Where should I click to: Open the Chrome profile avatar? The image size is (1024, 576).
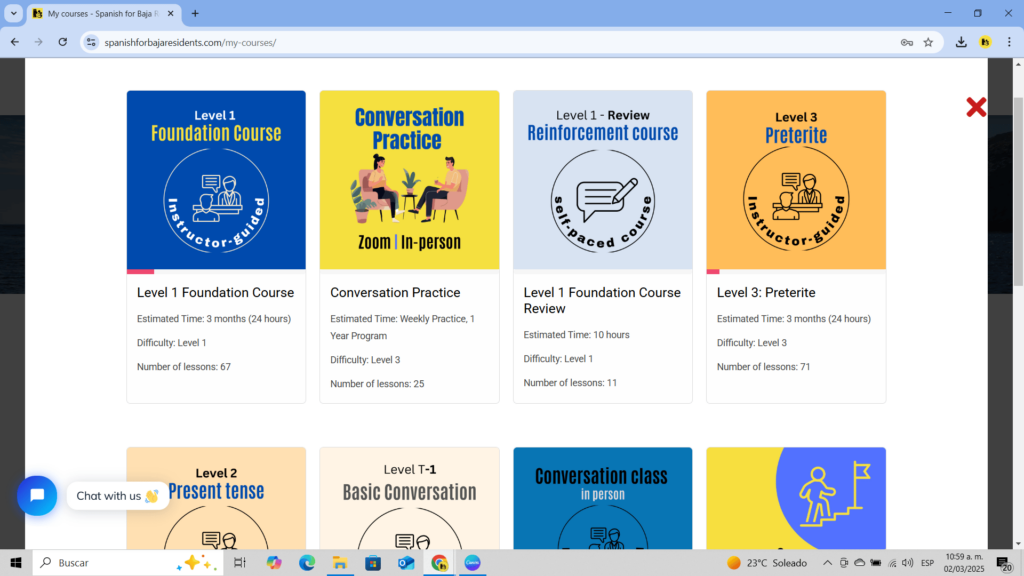point(985,42)
